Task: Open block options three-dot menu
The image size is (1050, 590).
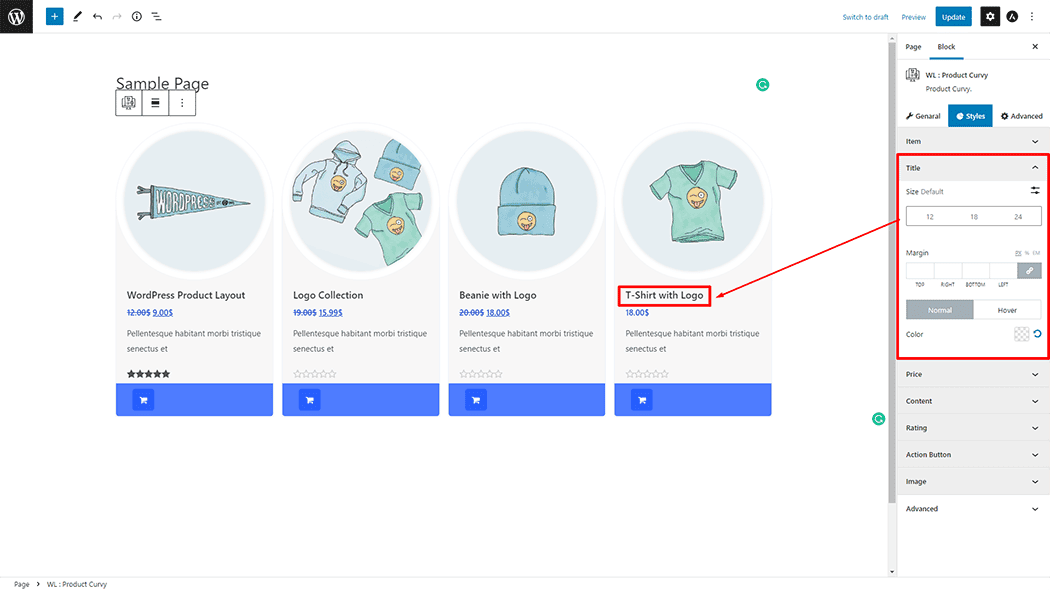Action: tap(182, 103)
